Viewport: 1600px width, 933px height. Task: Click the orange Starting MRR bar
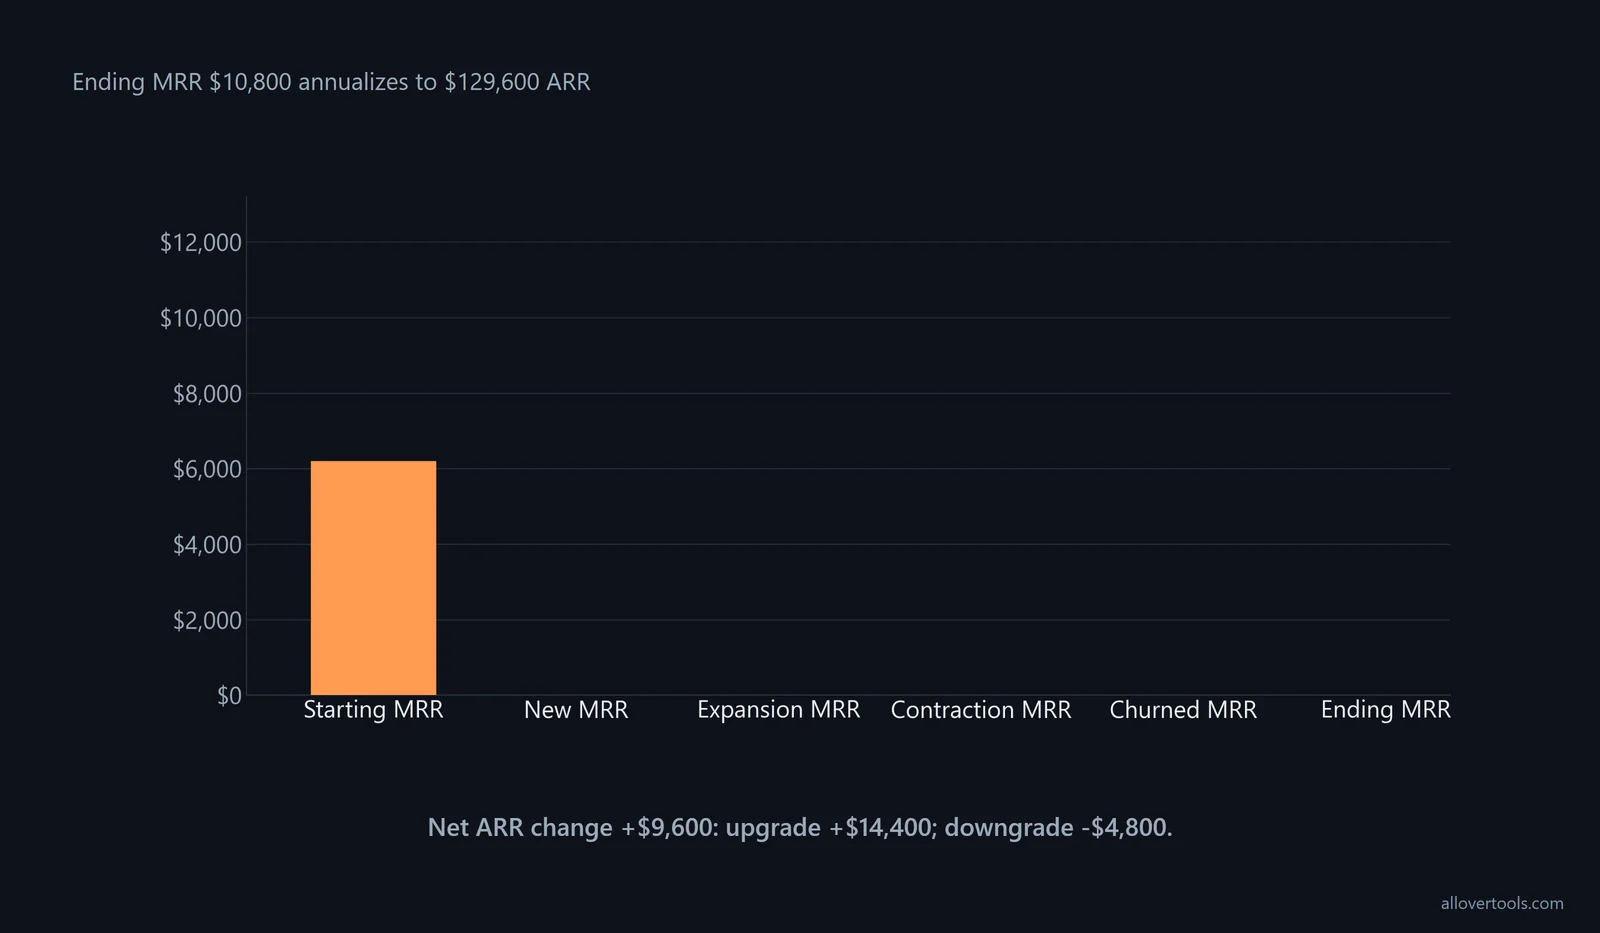pos(373,578)
